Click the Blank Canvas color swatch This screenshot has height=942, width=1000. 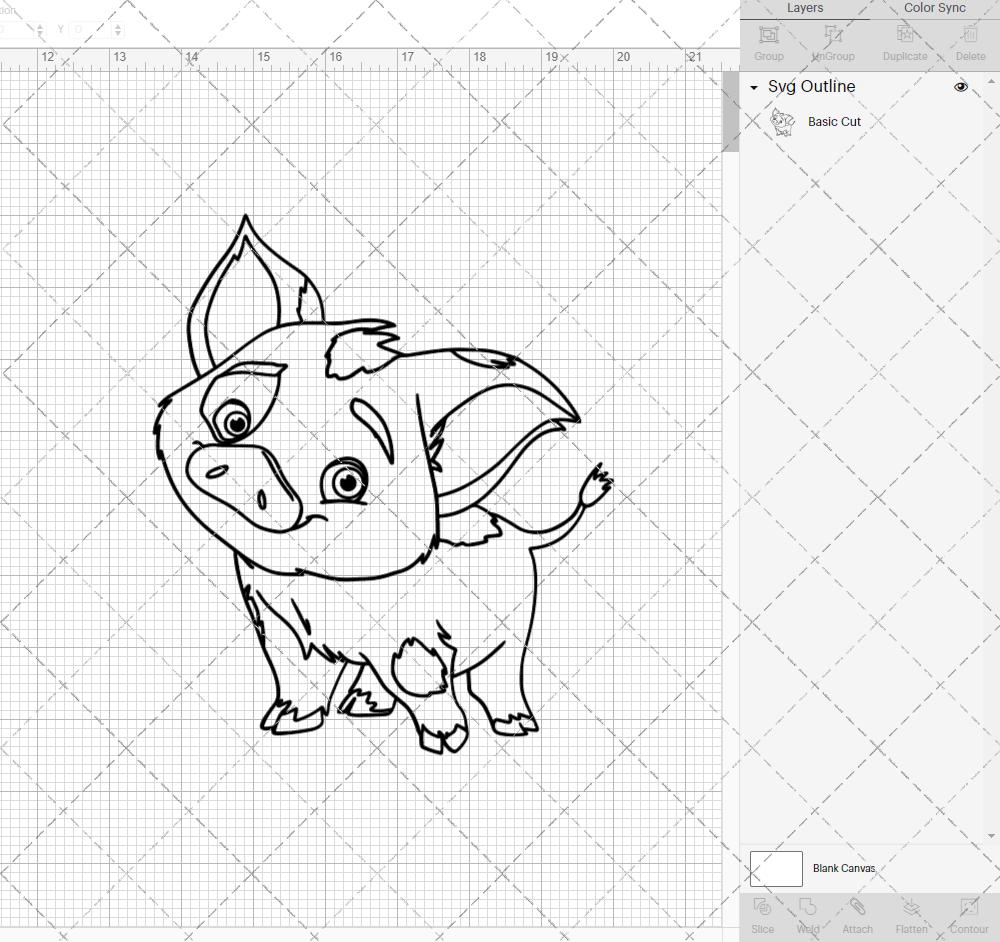(x=775, y=868)
